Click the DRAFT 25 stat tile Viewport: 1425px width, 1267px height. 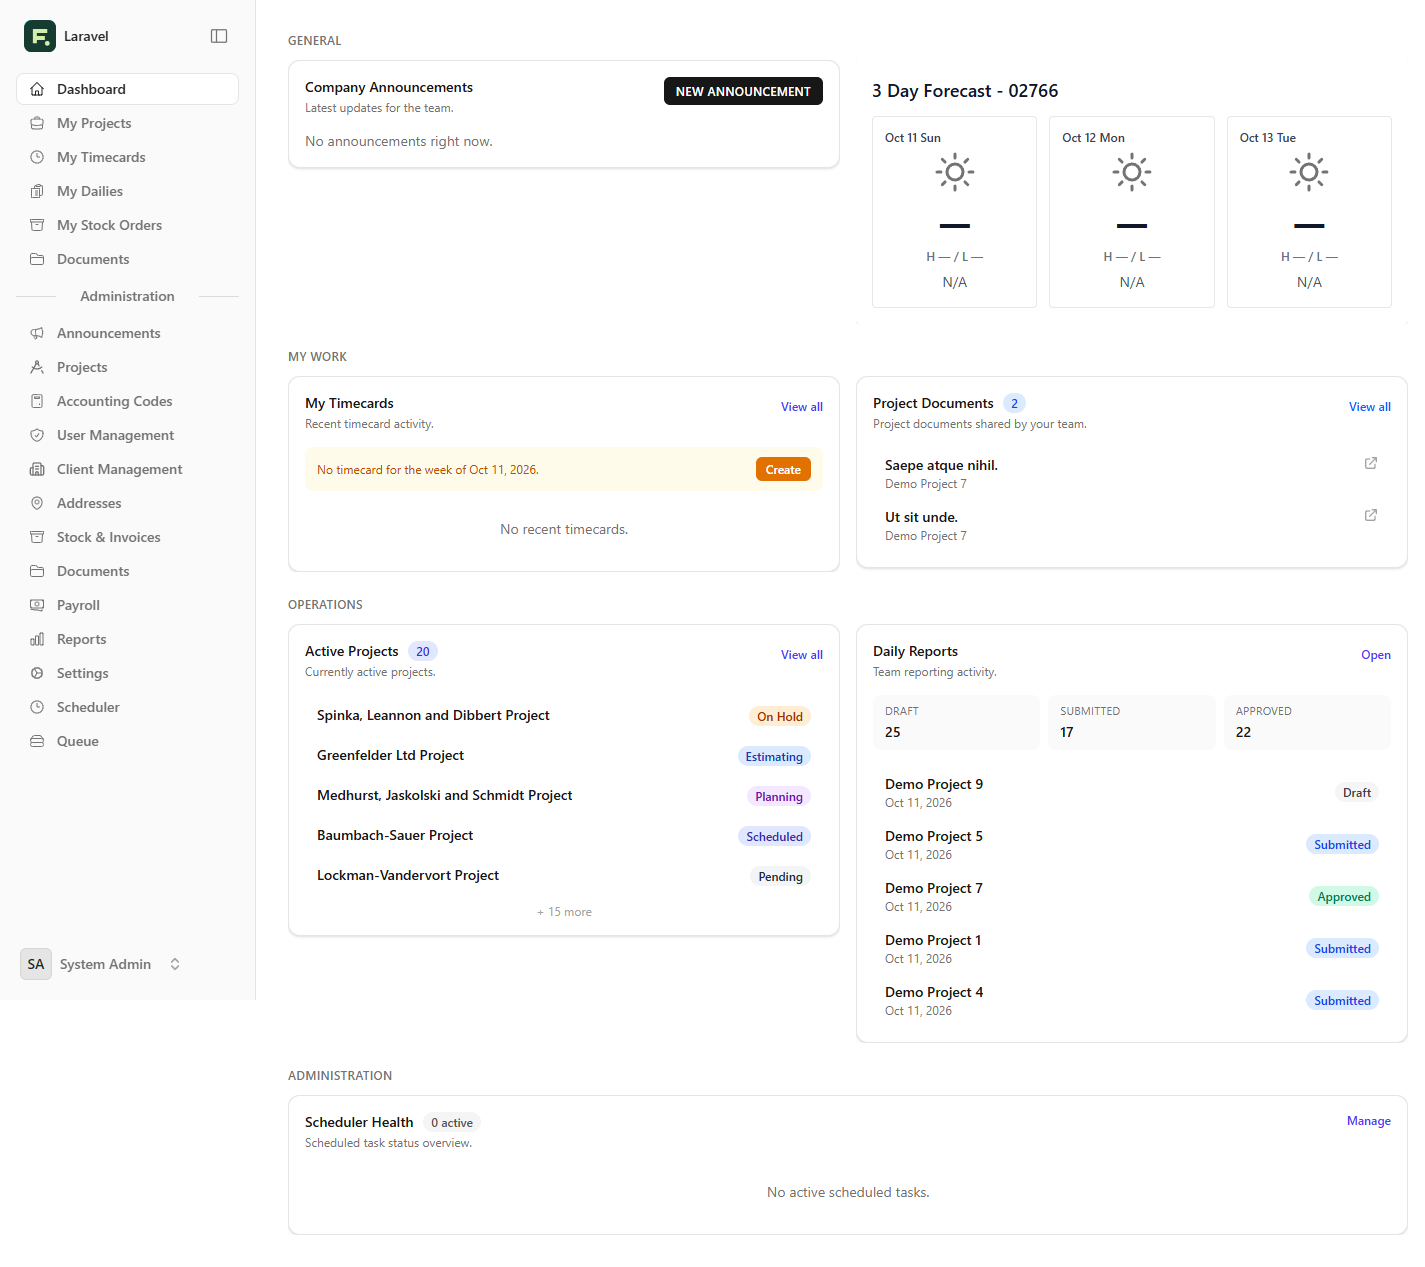click(x=956, y=722)
